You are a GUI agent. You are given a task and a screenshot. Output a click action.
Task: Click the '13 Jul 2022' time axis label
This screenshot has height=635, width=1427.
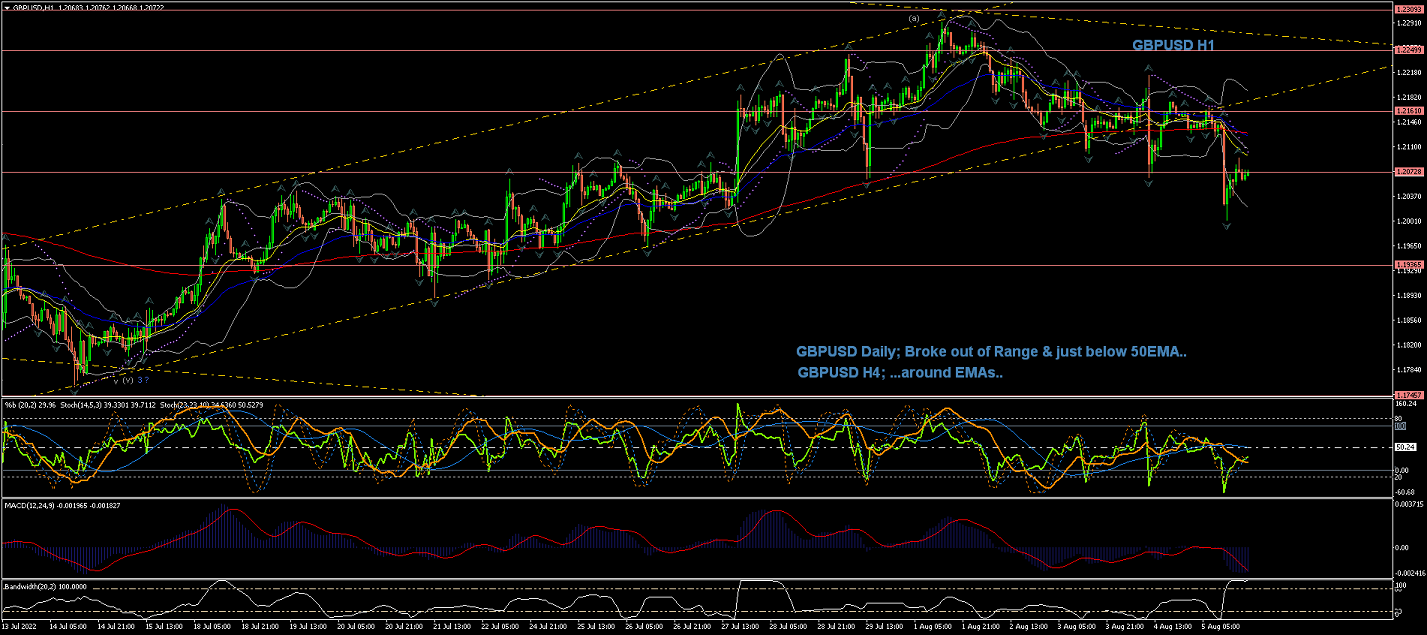click(x=18, y=629)
